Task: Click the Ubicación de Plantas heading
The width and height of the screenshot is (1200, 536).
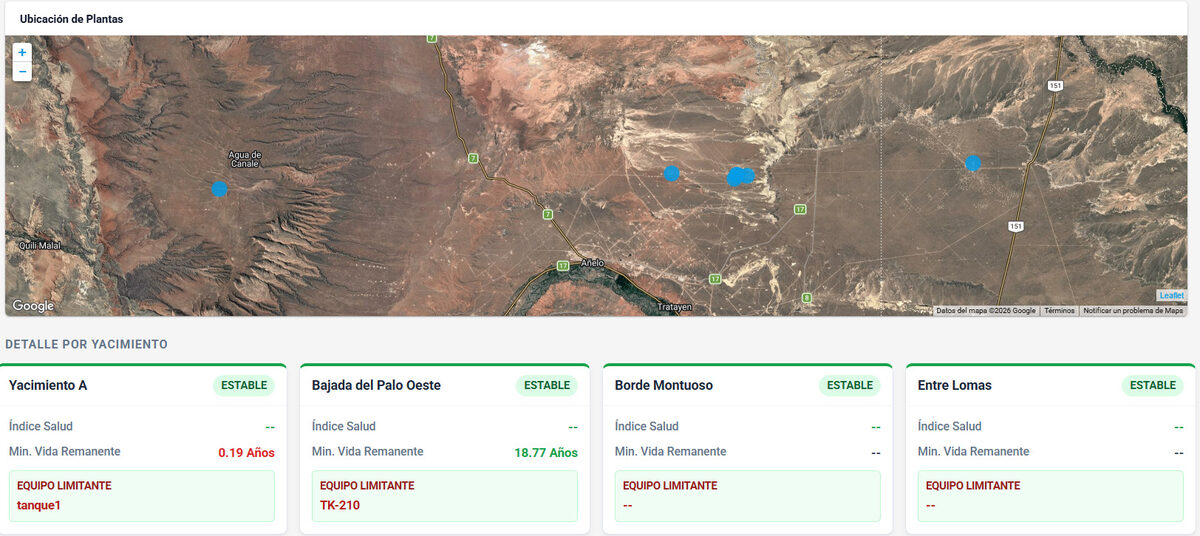Action: pos(72,19)
